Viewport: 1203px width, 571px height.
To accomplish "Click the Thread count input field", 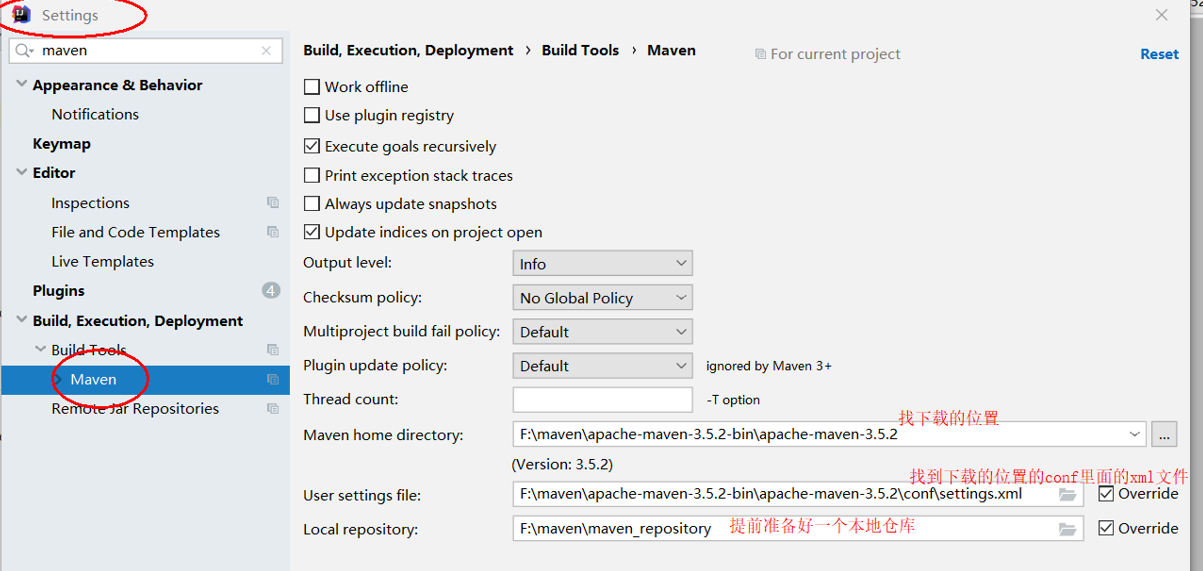I will coord(602,399).
